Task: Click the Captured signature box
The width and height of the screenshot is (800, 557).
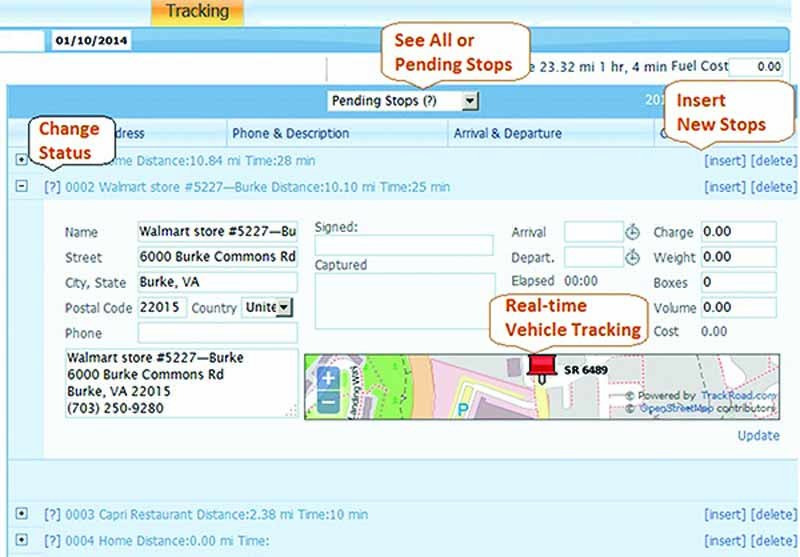Action: coord(405,301)
